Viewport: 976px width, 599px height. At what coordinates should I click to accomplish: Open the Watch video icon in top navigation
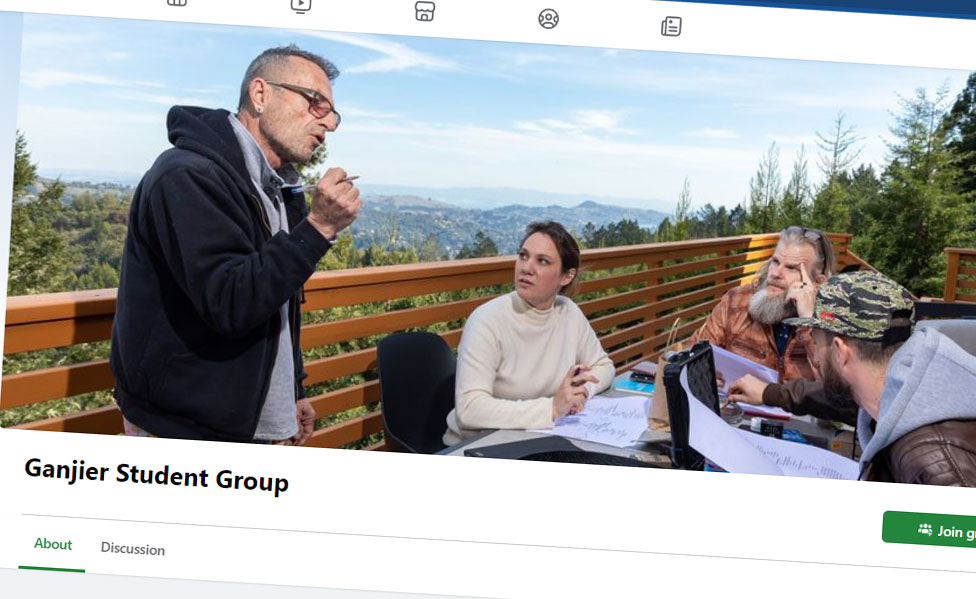pyautogui.click(x=300, y=6)
